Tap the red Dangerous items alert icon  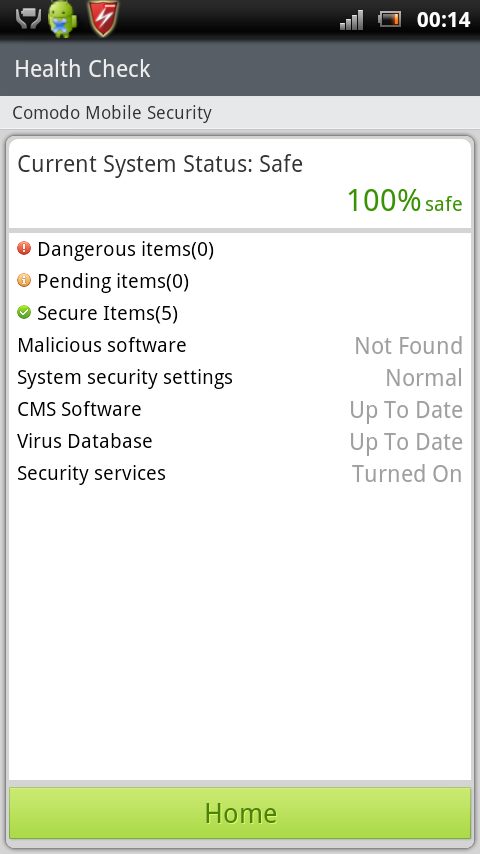24,248
